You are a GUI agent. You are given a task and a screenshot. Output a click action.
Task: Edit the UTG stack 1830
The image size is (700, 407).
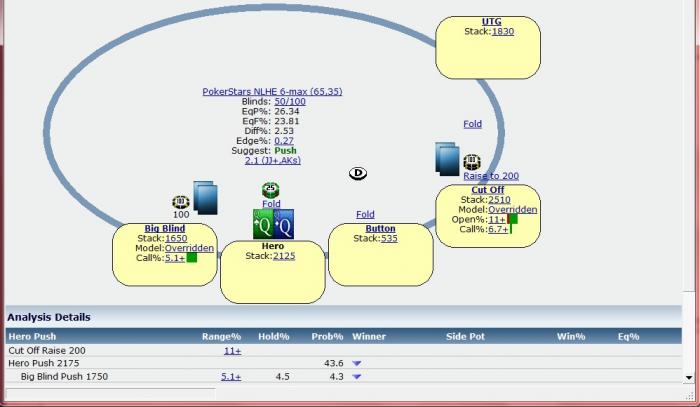coord(503,32)
